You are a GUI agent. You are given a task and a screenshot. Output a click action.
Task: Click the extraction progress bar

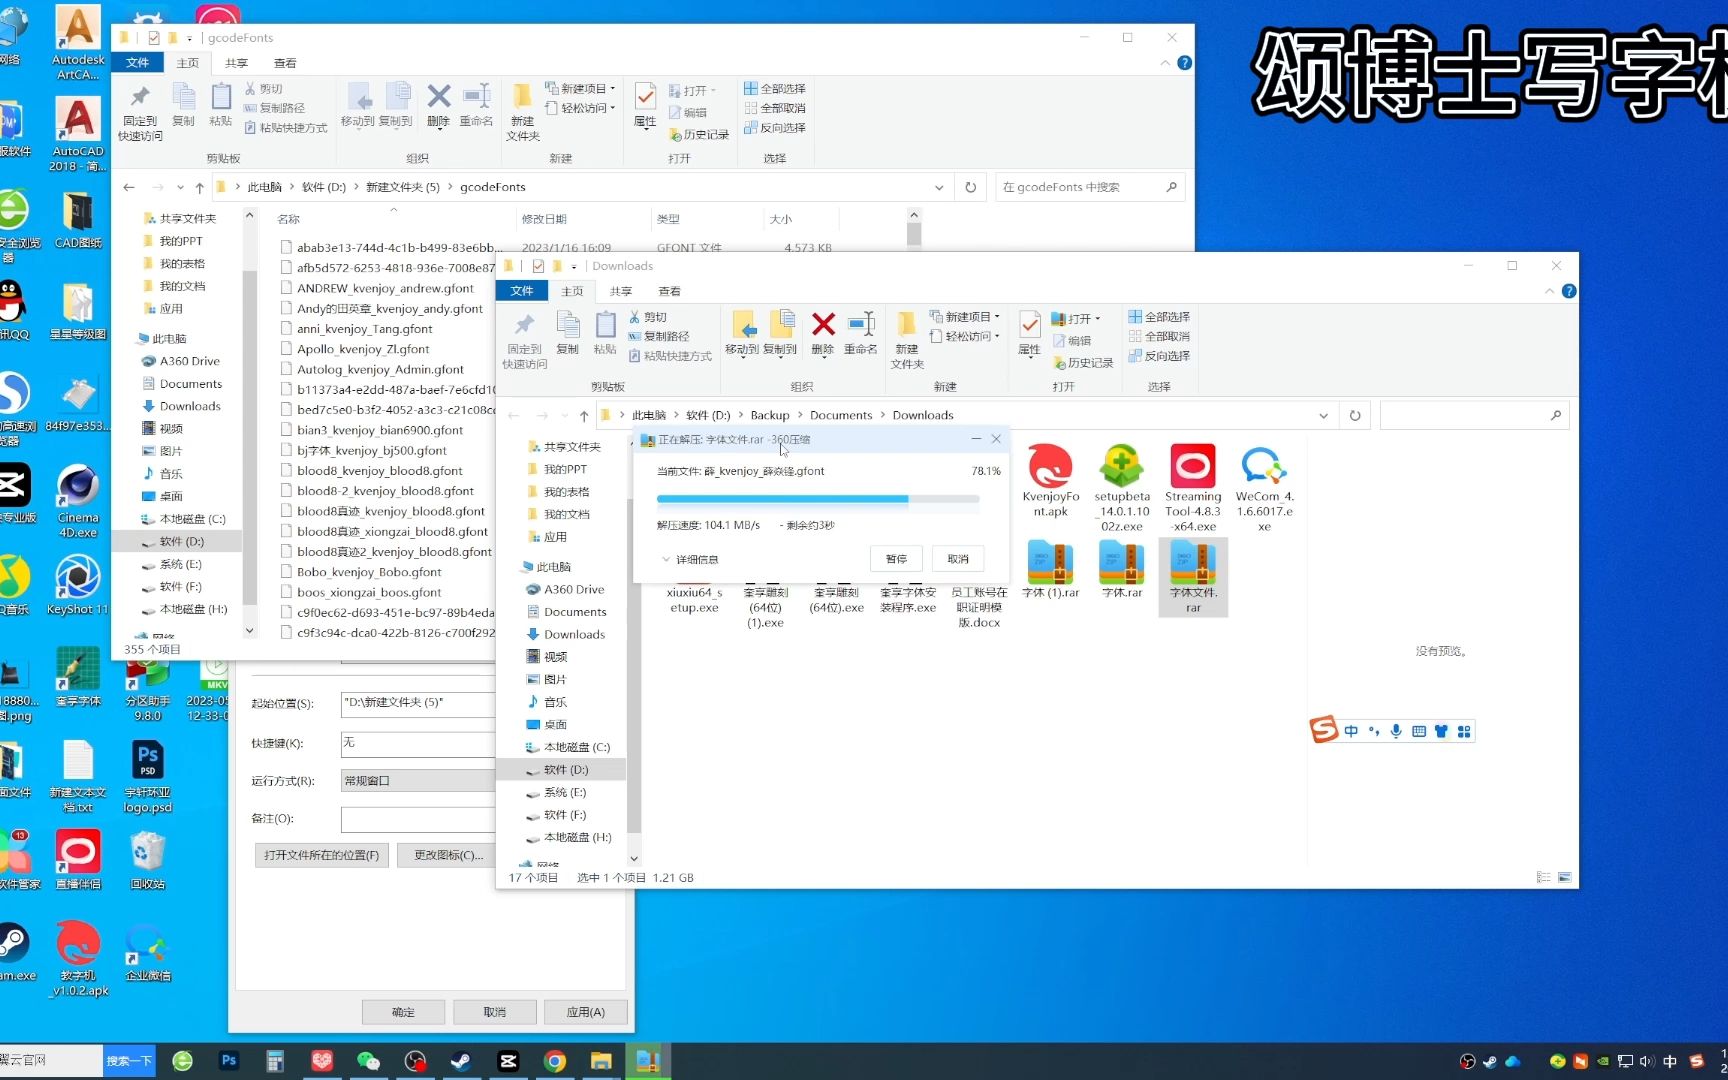click(818, 498)
